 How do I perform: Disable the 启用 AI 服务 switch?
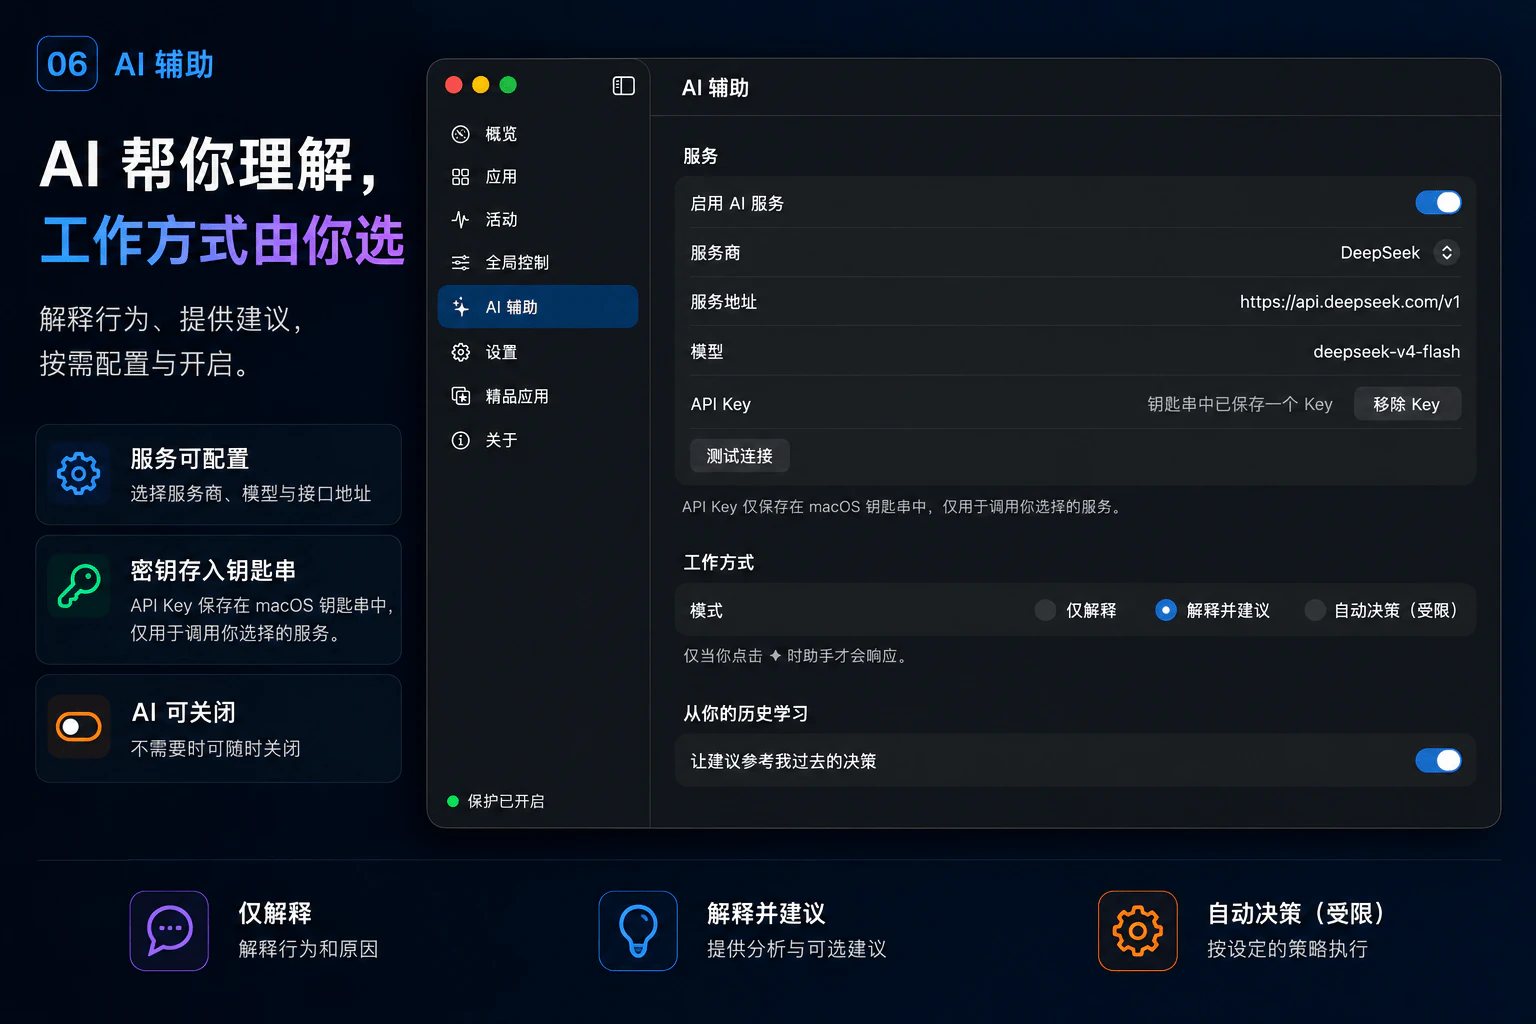pyautogui.click(x=1438, y=203)
